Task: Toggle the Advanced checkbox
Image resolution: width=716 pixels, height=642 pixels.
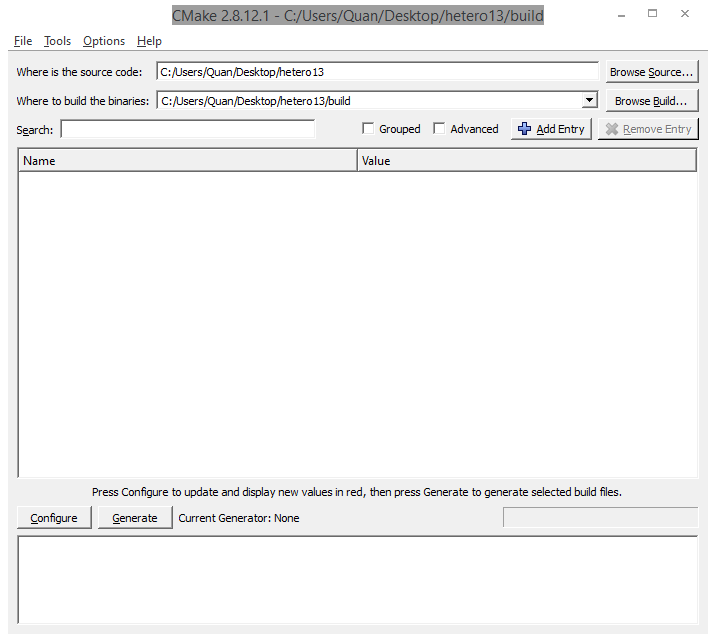Action: tap(439, 129)
